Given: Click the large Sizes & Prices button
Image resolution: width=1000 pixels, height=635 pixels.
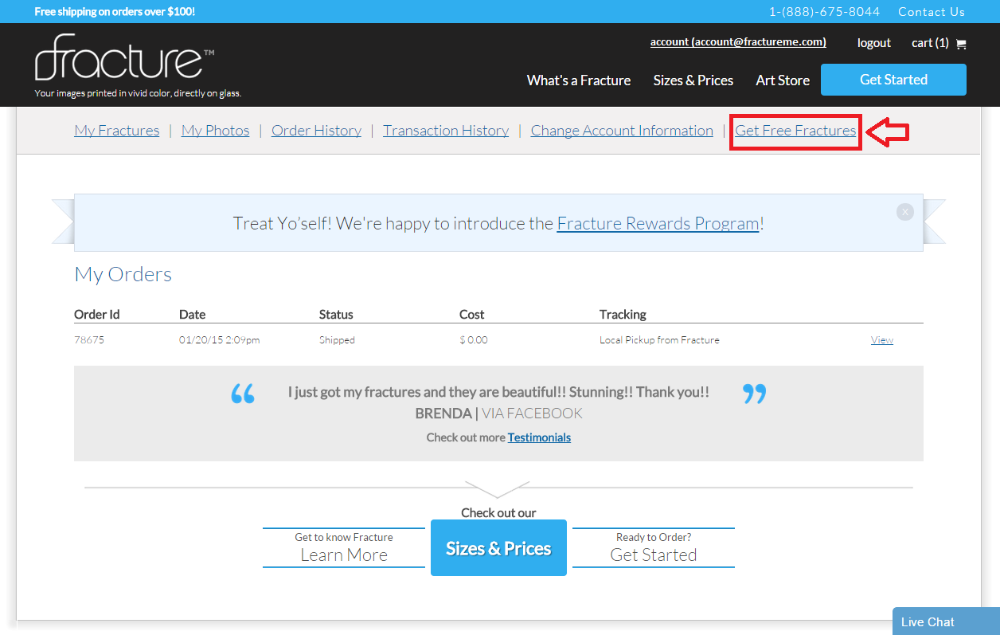Looking at the screenshot, I should 499,548.
